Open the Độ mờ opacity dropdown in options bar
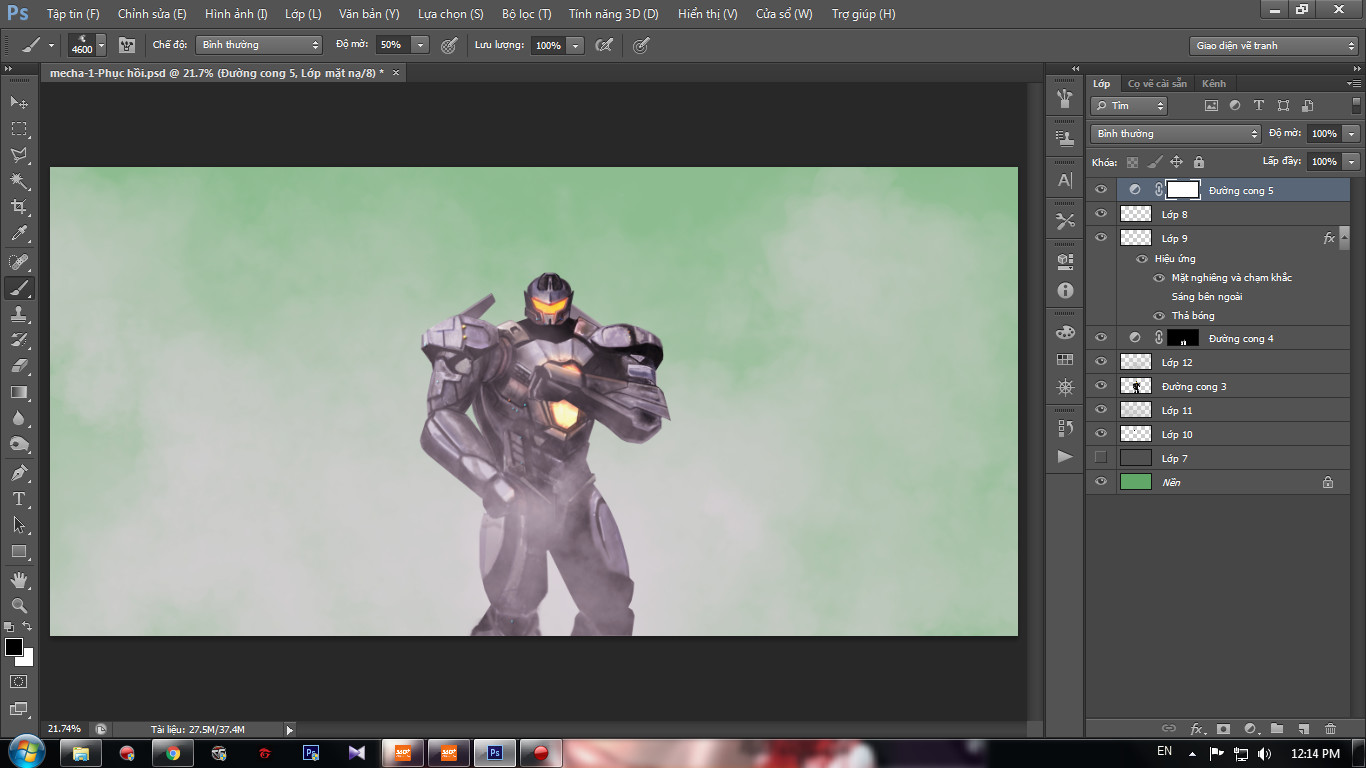Screen dimensions: 1366x768 pyautogui.click(x=420, y=45)
